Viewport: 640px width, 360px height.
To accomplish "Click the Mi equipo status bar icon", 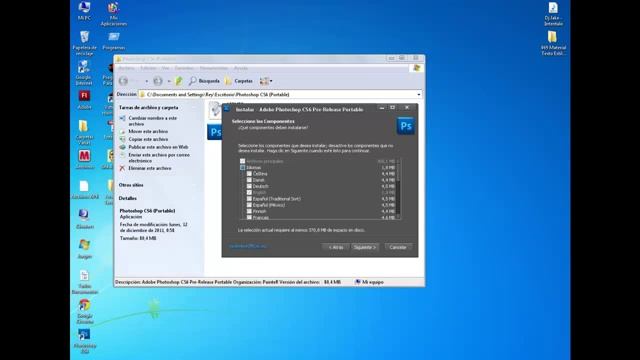I will [x=358, y=282].
